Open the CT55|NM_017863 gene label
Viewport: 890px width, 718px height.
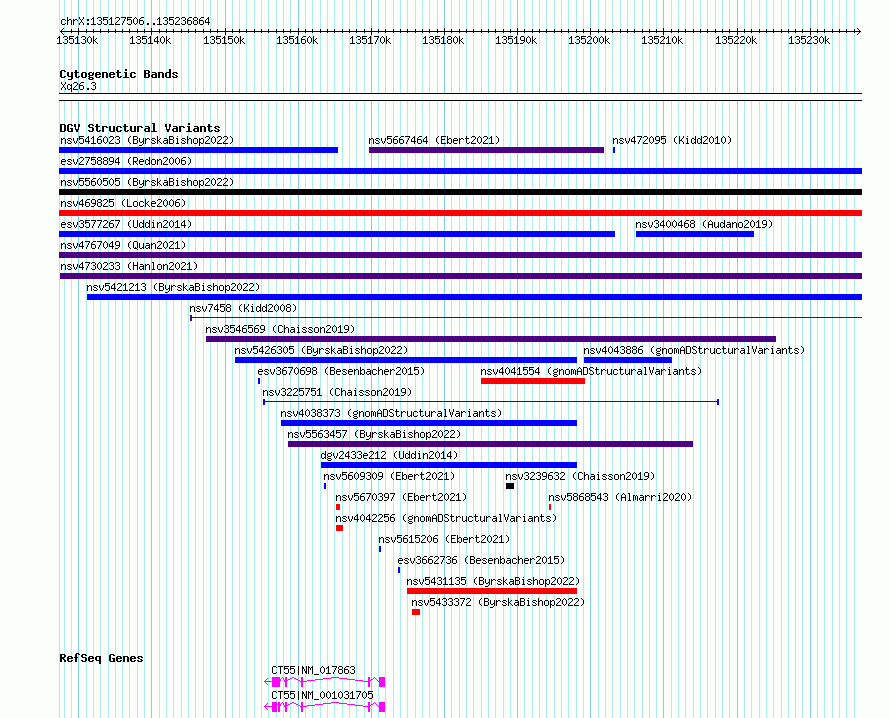[313, 670]
